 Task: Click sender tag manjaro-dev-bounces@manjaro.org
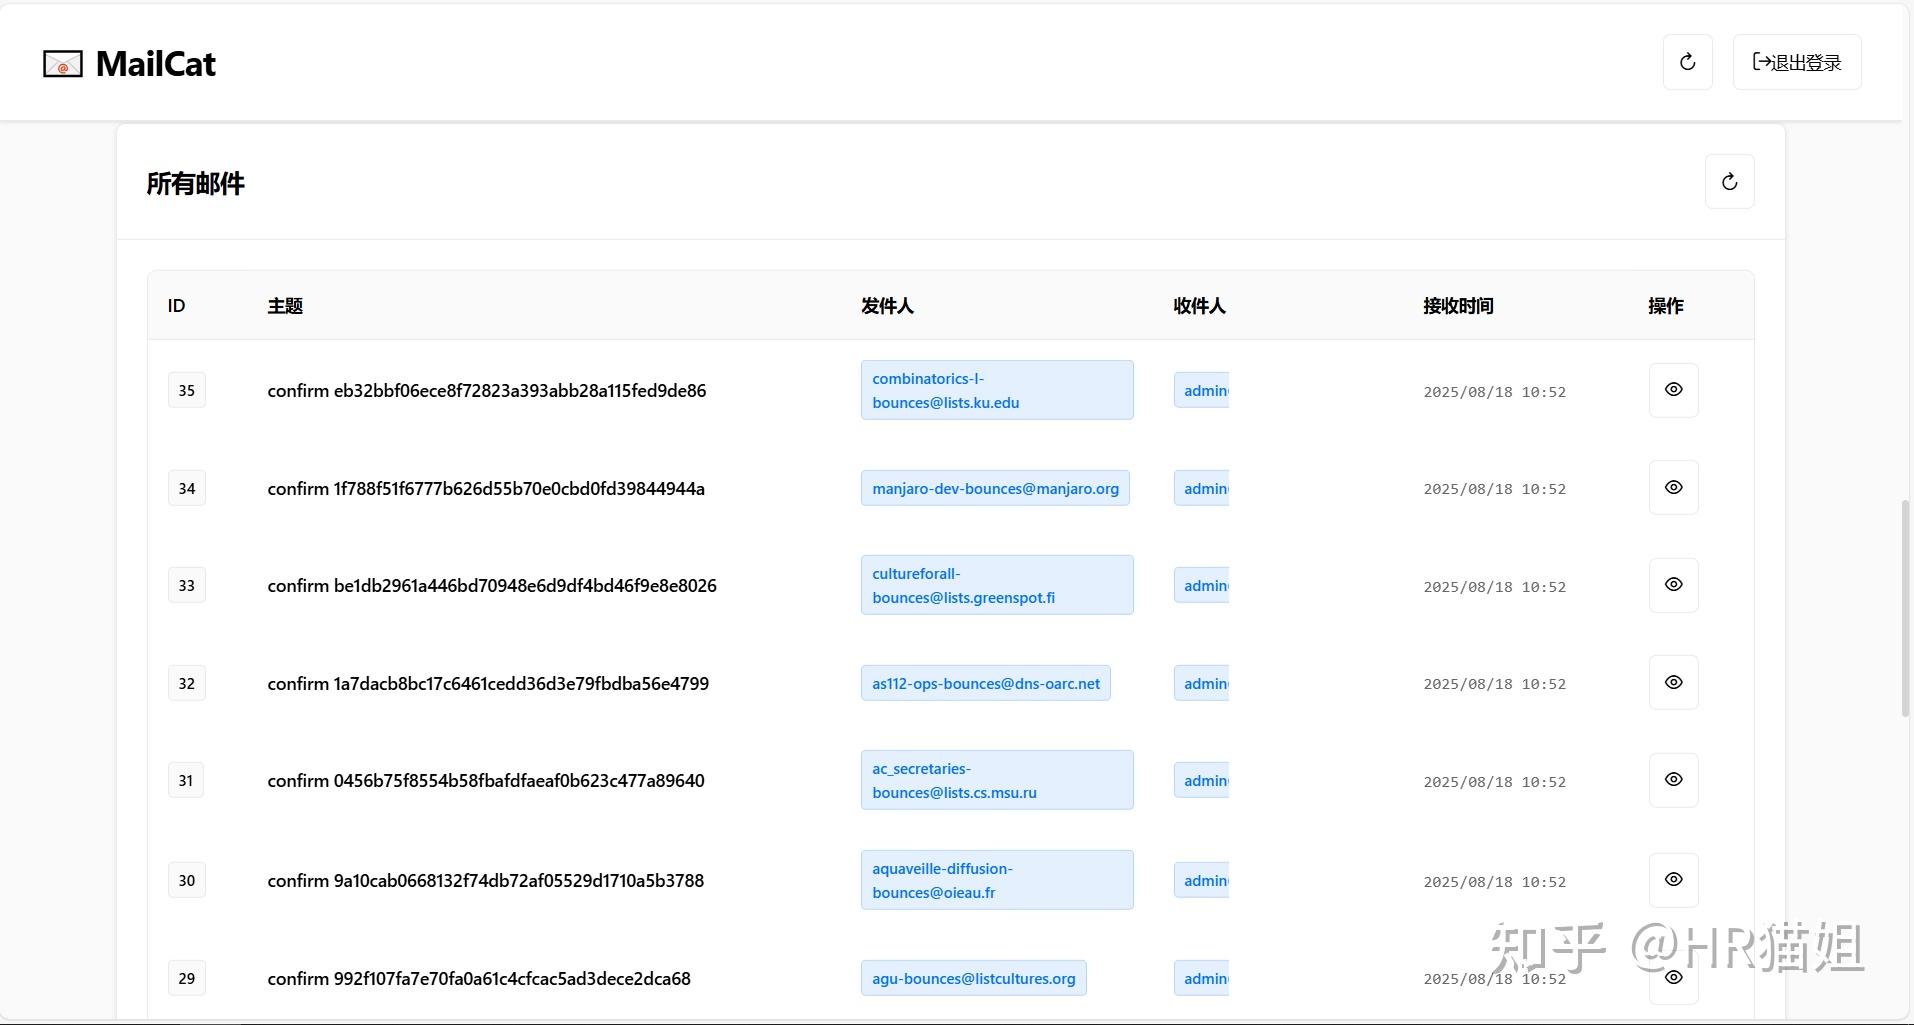pyautogui.click(x=995, y=488)
